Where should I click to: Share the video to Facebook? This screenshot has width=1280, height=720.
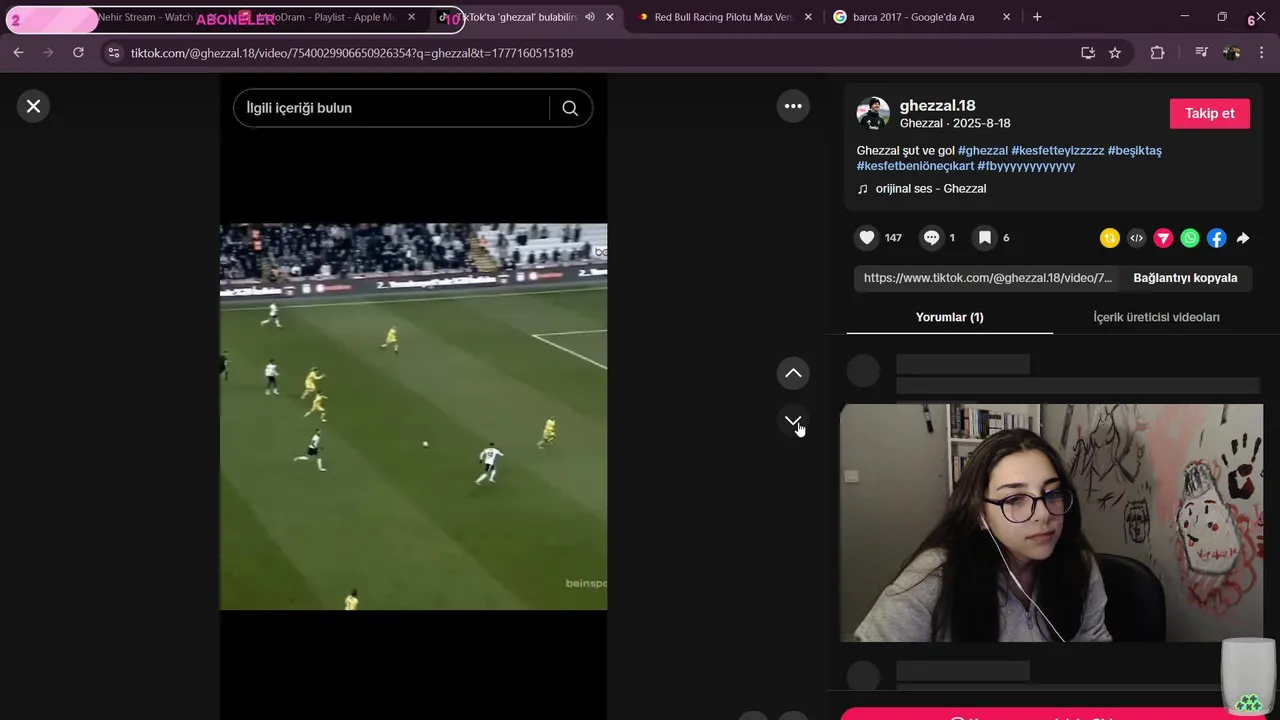pos(1216,238)
